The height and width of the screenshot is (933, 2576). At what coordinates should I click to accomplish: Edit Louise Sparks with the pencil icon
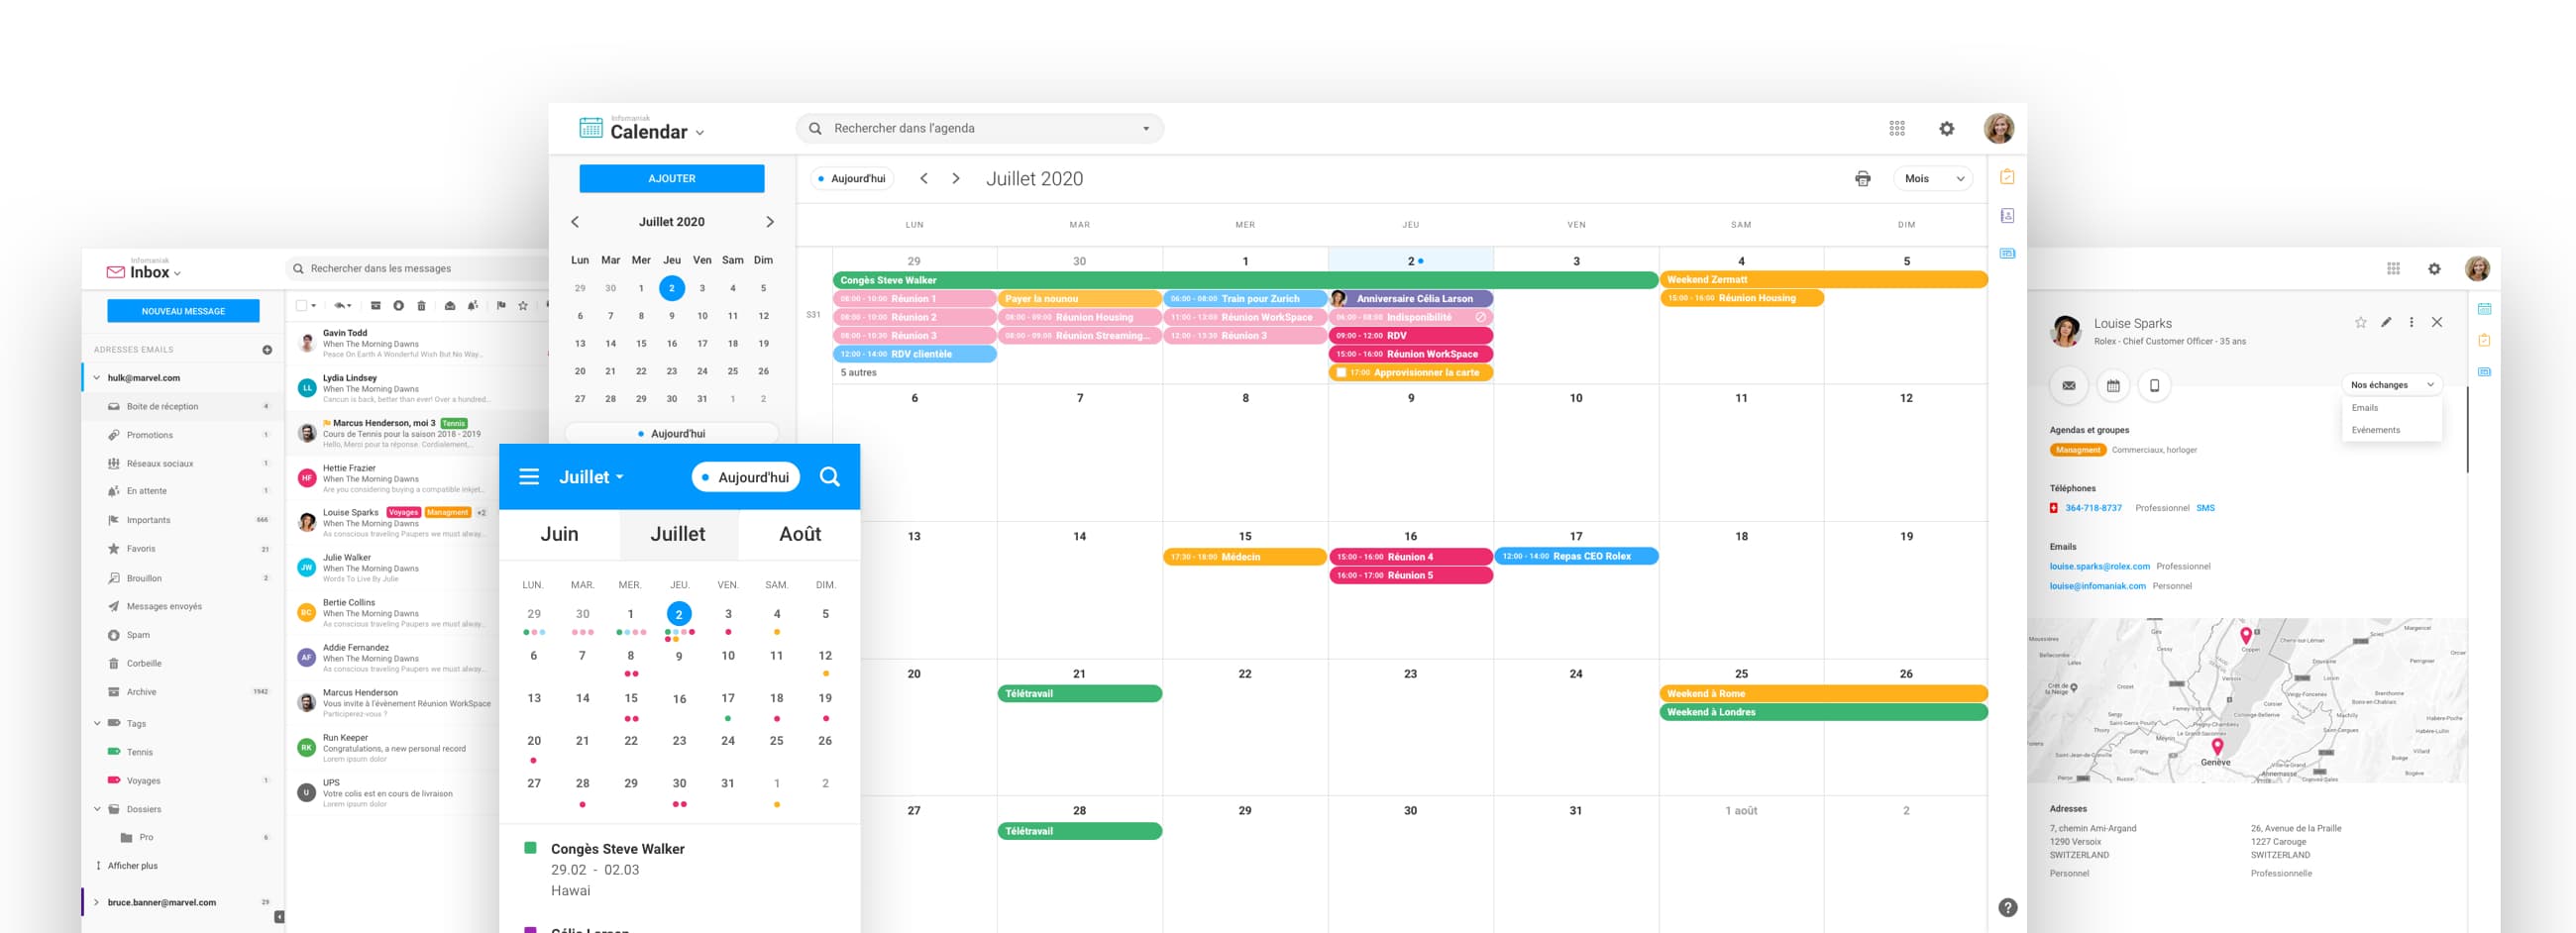(2386, 322)
